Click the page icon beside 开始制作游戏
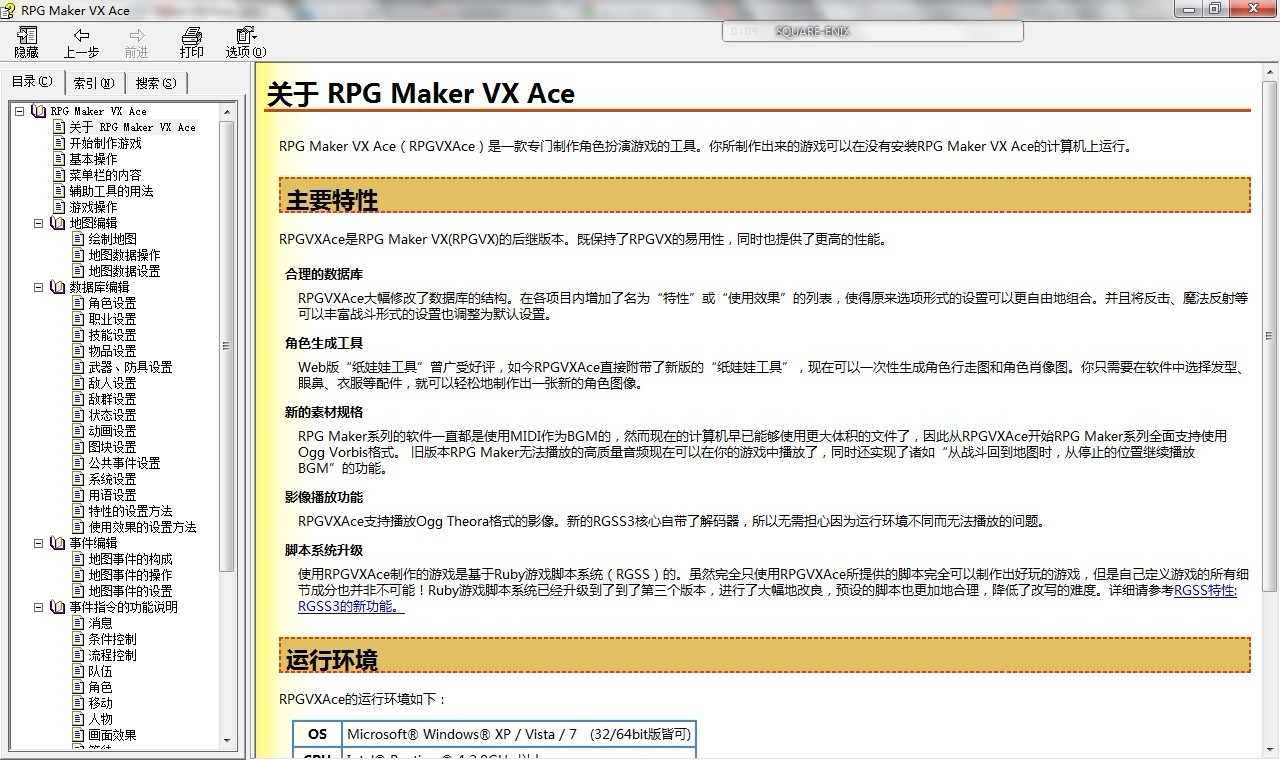Screen dimensions: 1280x760 tap(60, 143)
